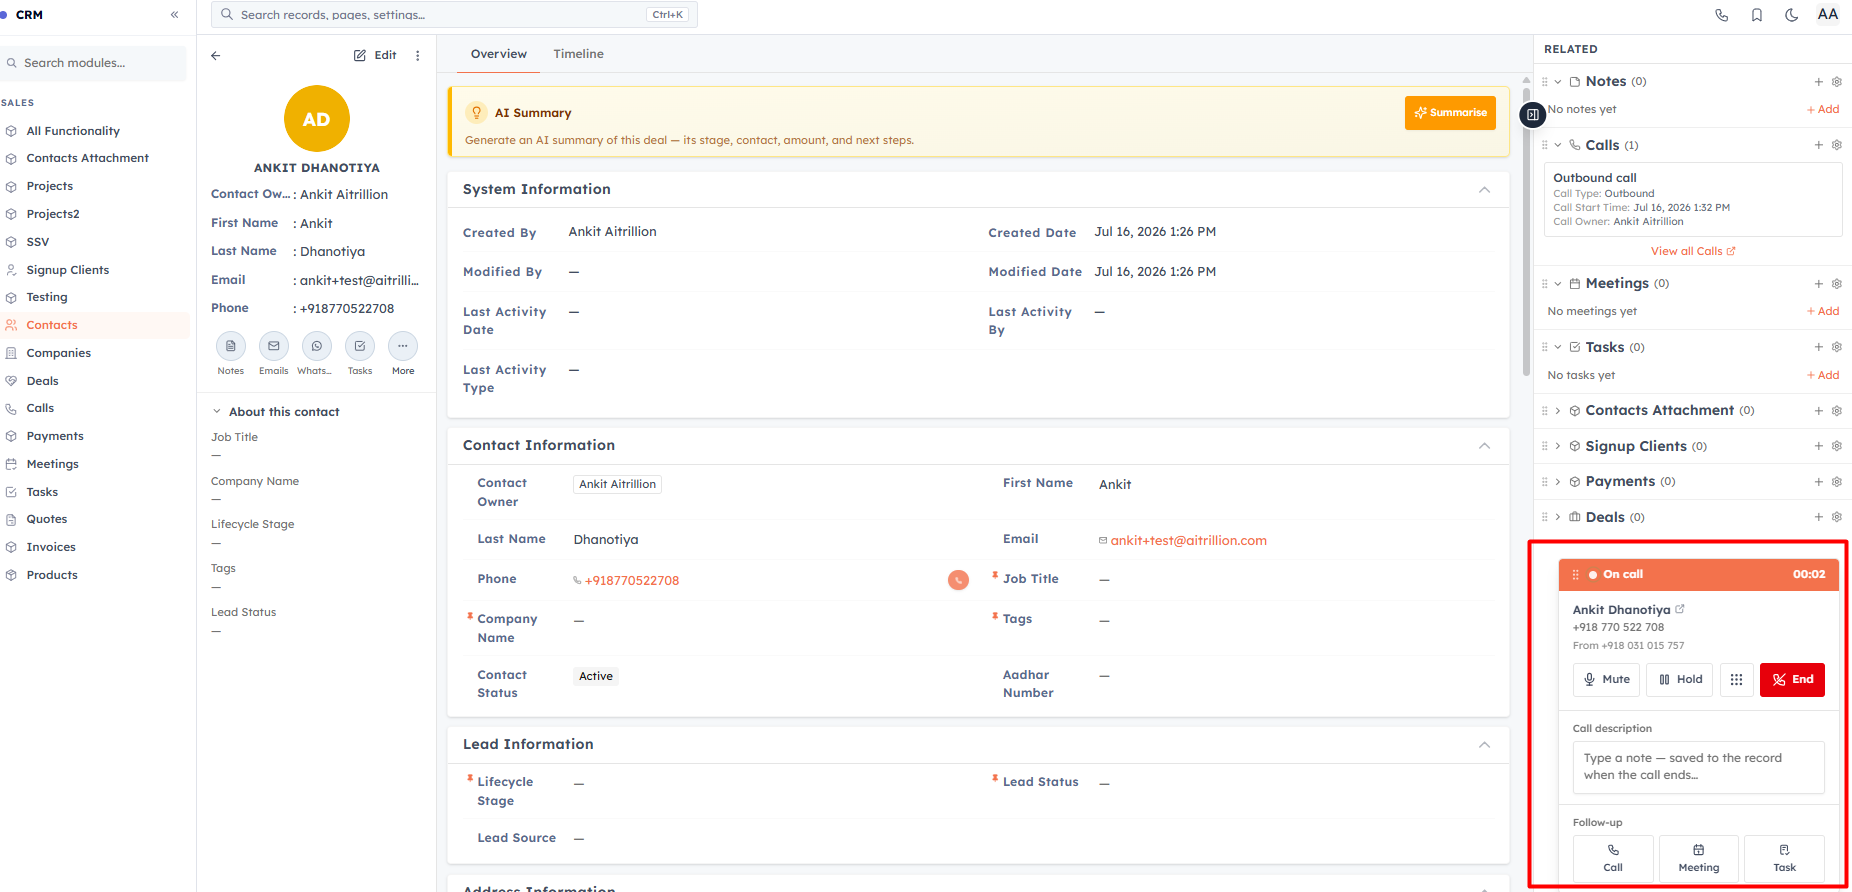Click the phone icon in top bar

coord(1721,15)
